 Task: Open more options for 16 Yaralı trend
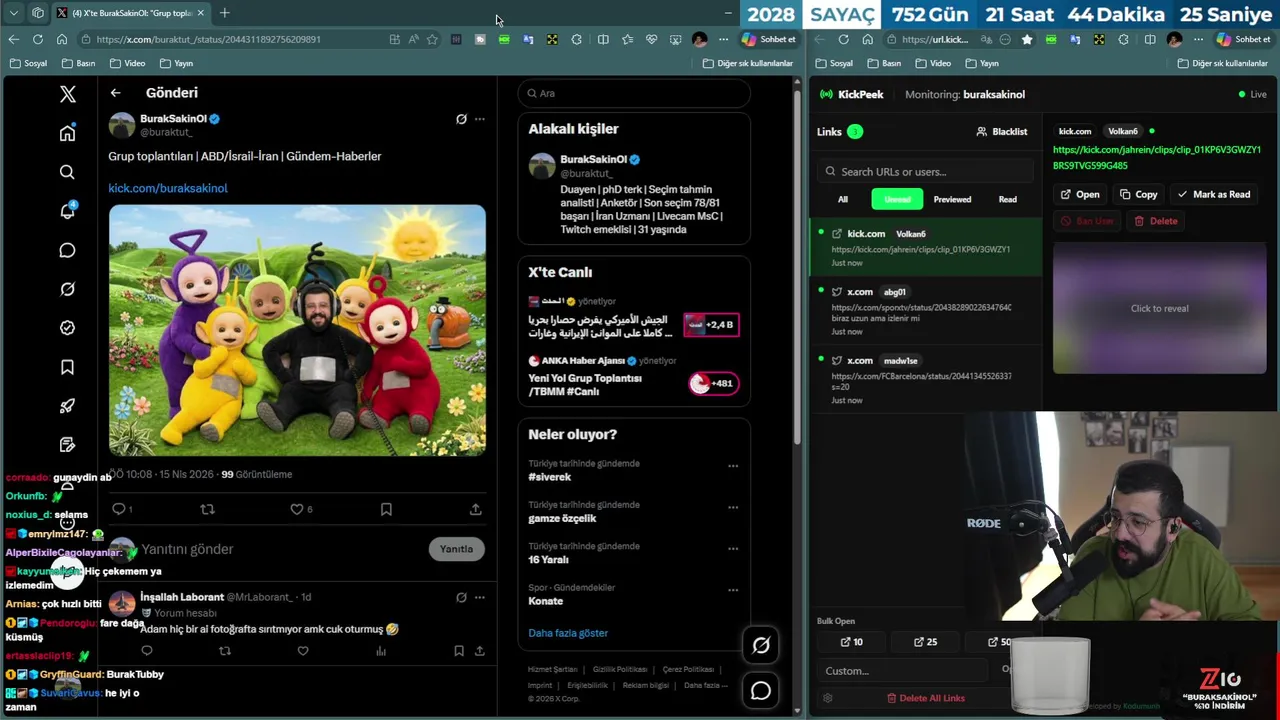tap(733, 549)
